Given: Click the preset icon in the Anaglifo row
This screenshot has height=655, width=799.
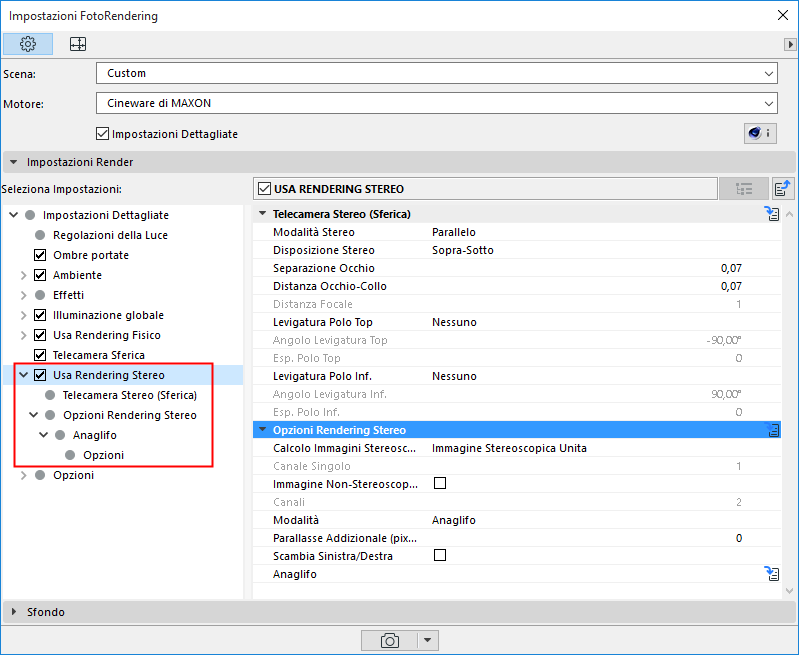Looking at the screenshot, I should coord(772,574).
